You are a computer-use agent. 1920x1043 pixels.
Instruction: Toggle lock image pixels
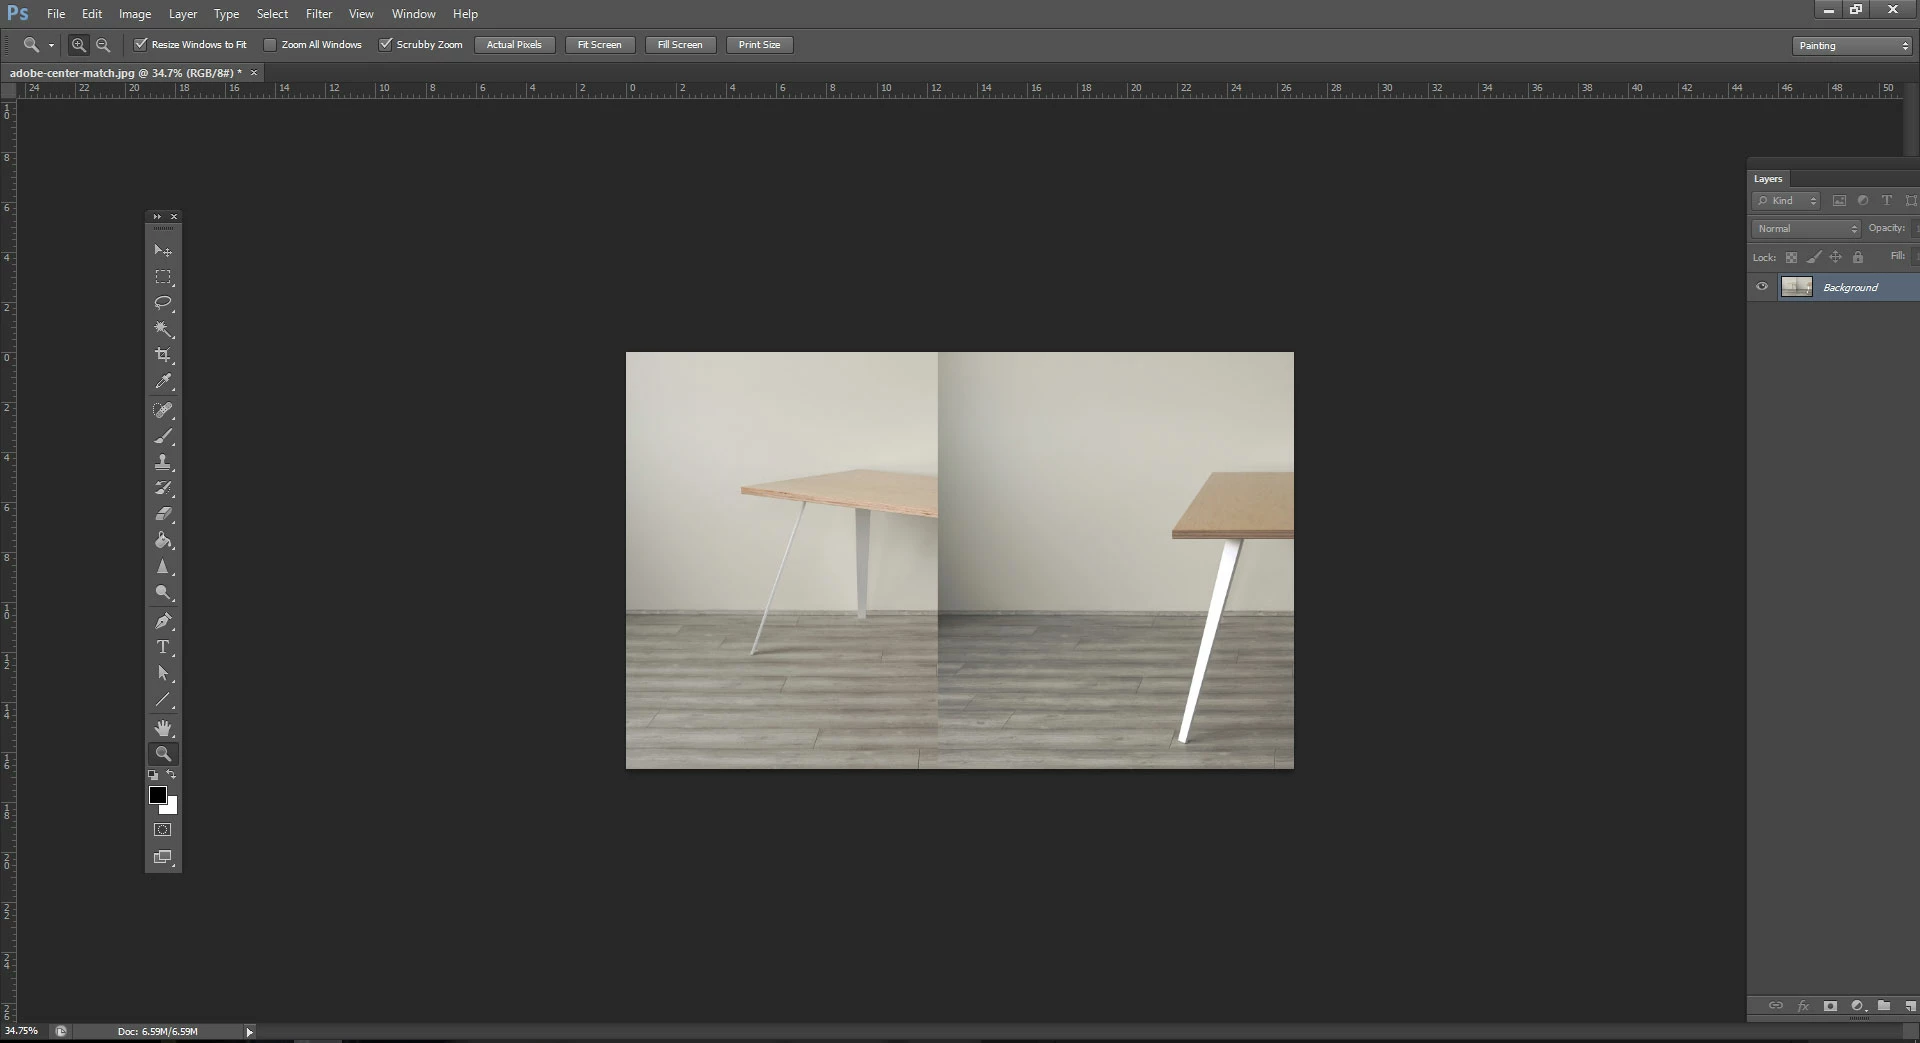click(x=1813, y=257)
